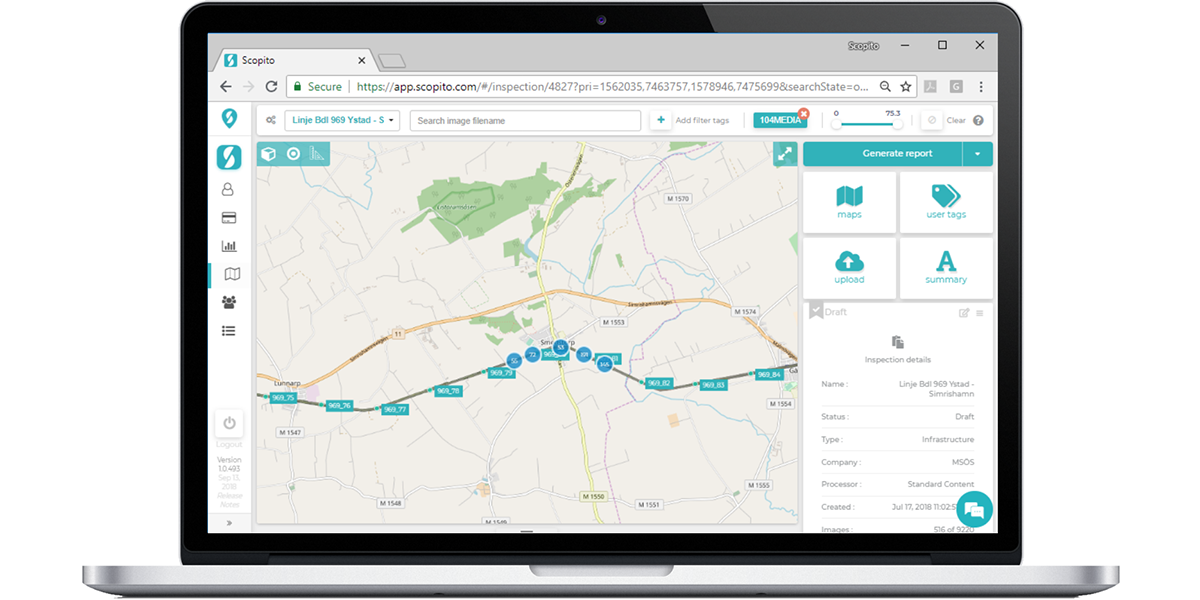Open the PDF extension icon
Viewport: 1200px width, 600px height.
point(930,87)
